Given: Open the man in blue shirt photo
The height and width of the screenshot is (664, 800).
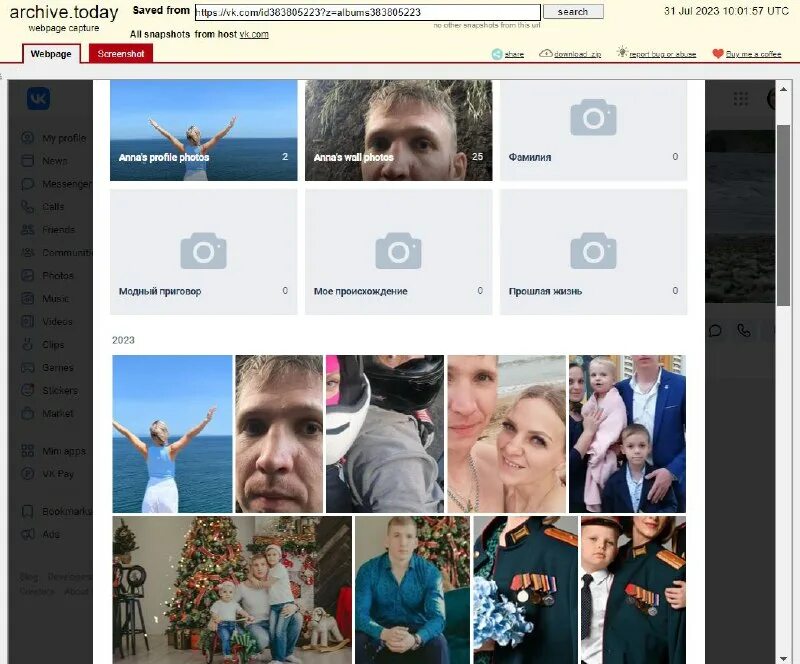Looking at the screenshot, I should click(412, 590).
